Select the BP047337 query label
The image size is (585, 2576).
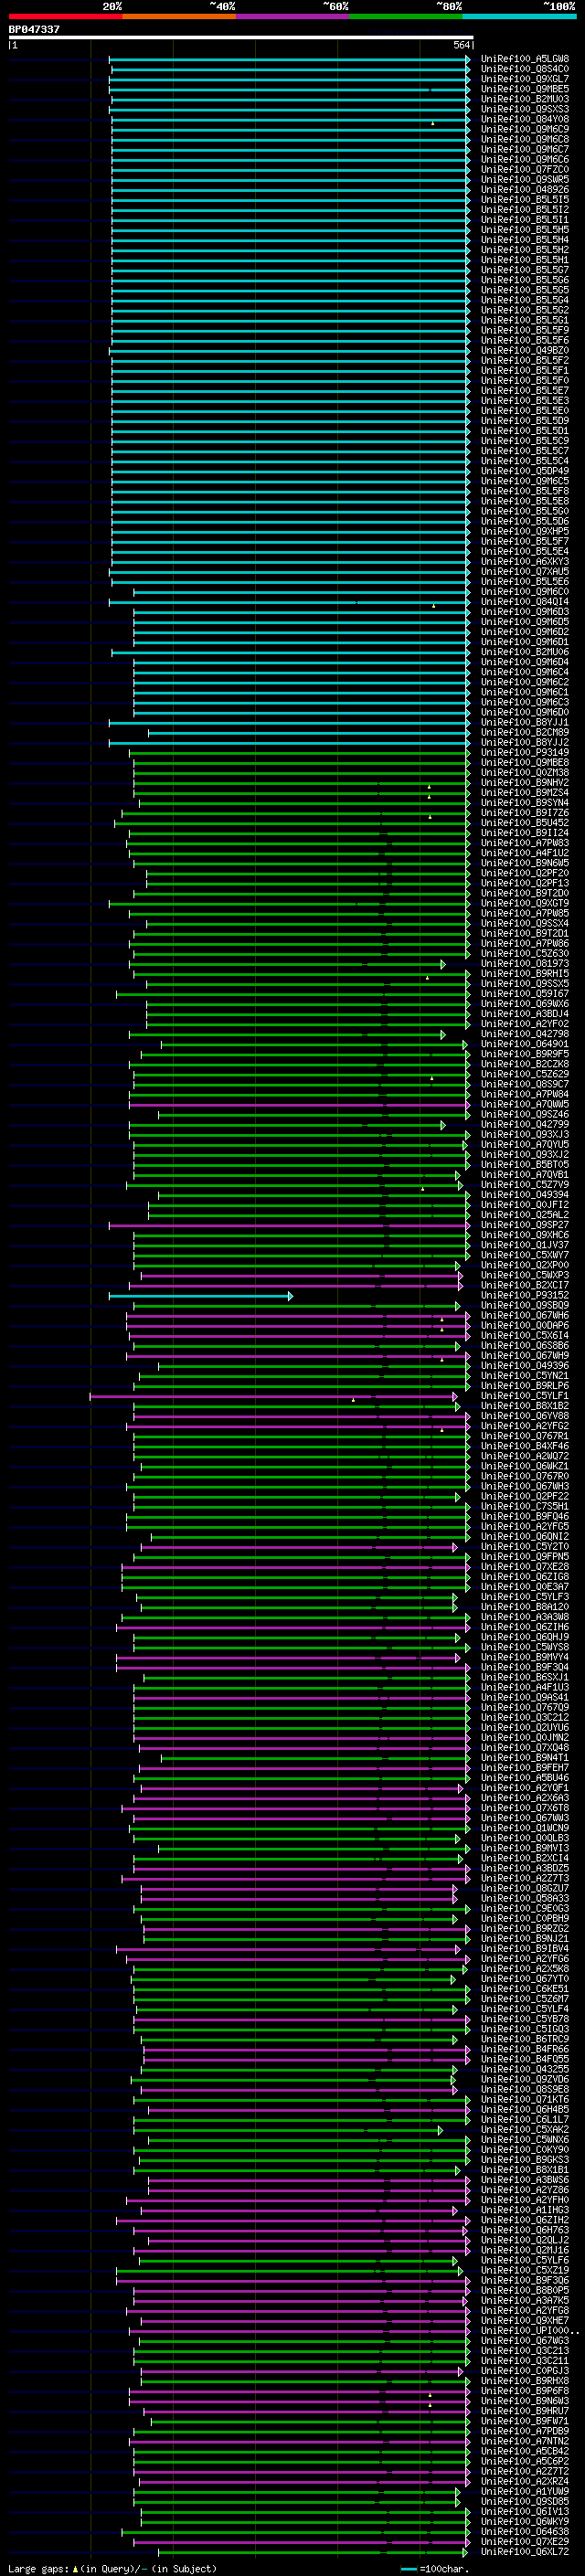[x=34, y=30]
